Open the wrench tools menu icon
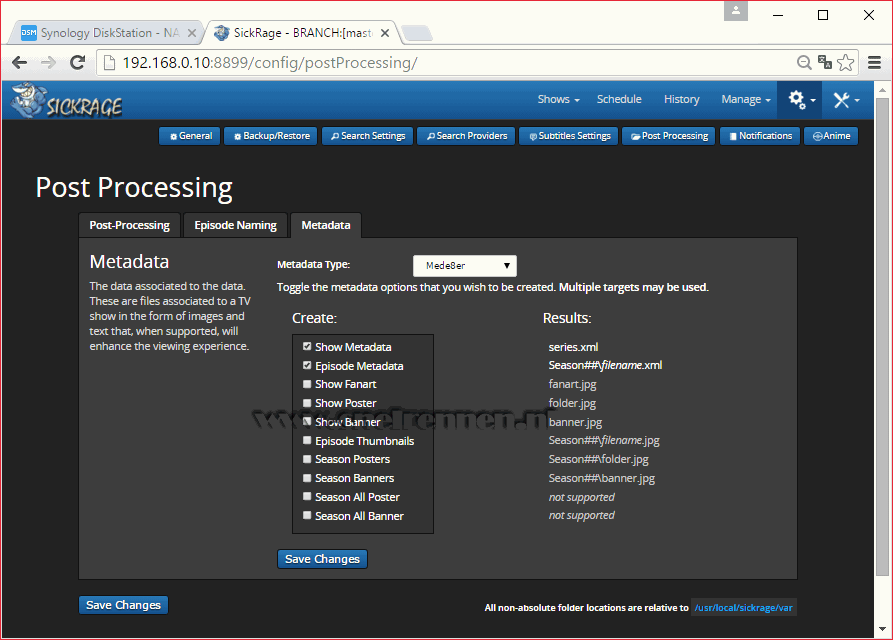The height and width of the screenshot is (640, 893). 846,100
